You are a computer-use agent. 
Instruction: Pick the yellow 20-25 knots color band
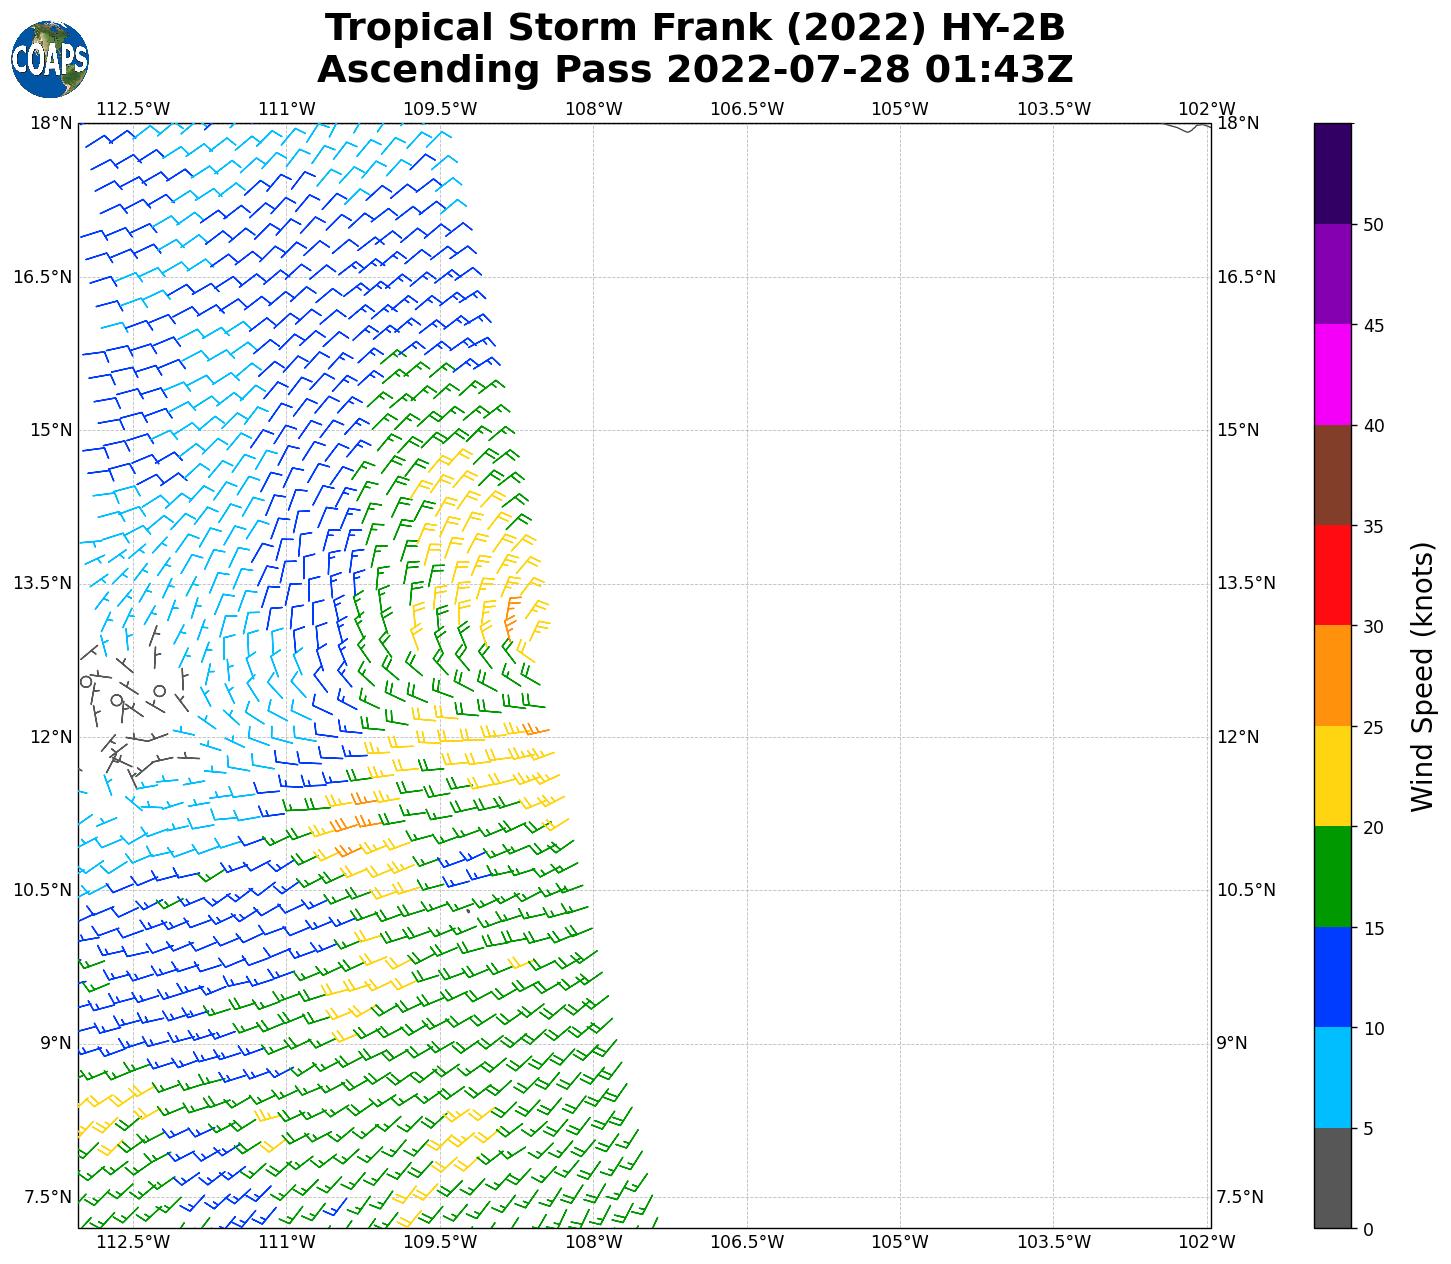point(1332,776)
